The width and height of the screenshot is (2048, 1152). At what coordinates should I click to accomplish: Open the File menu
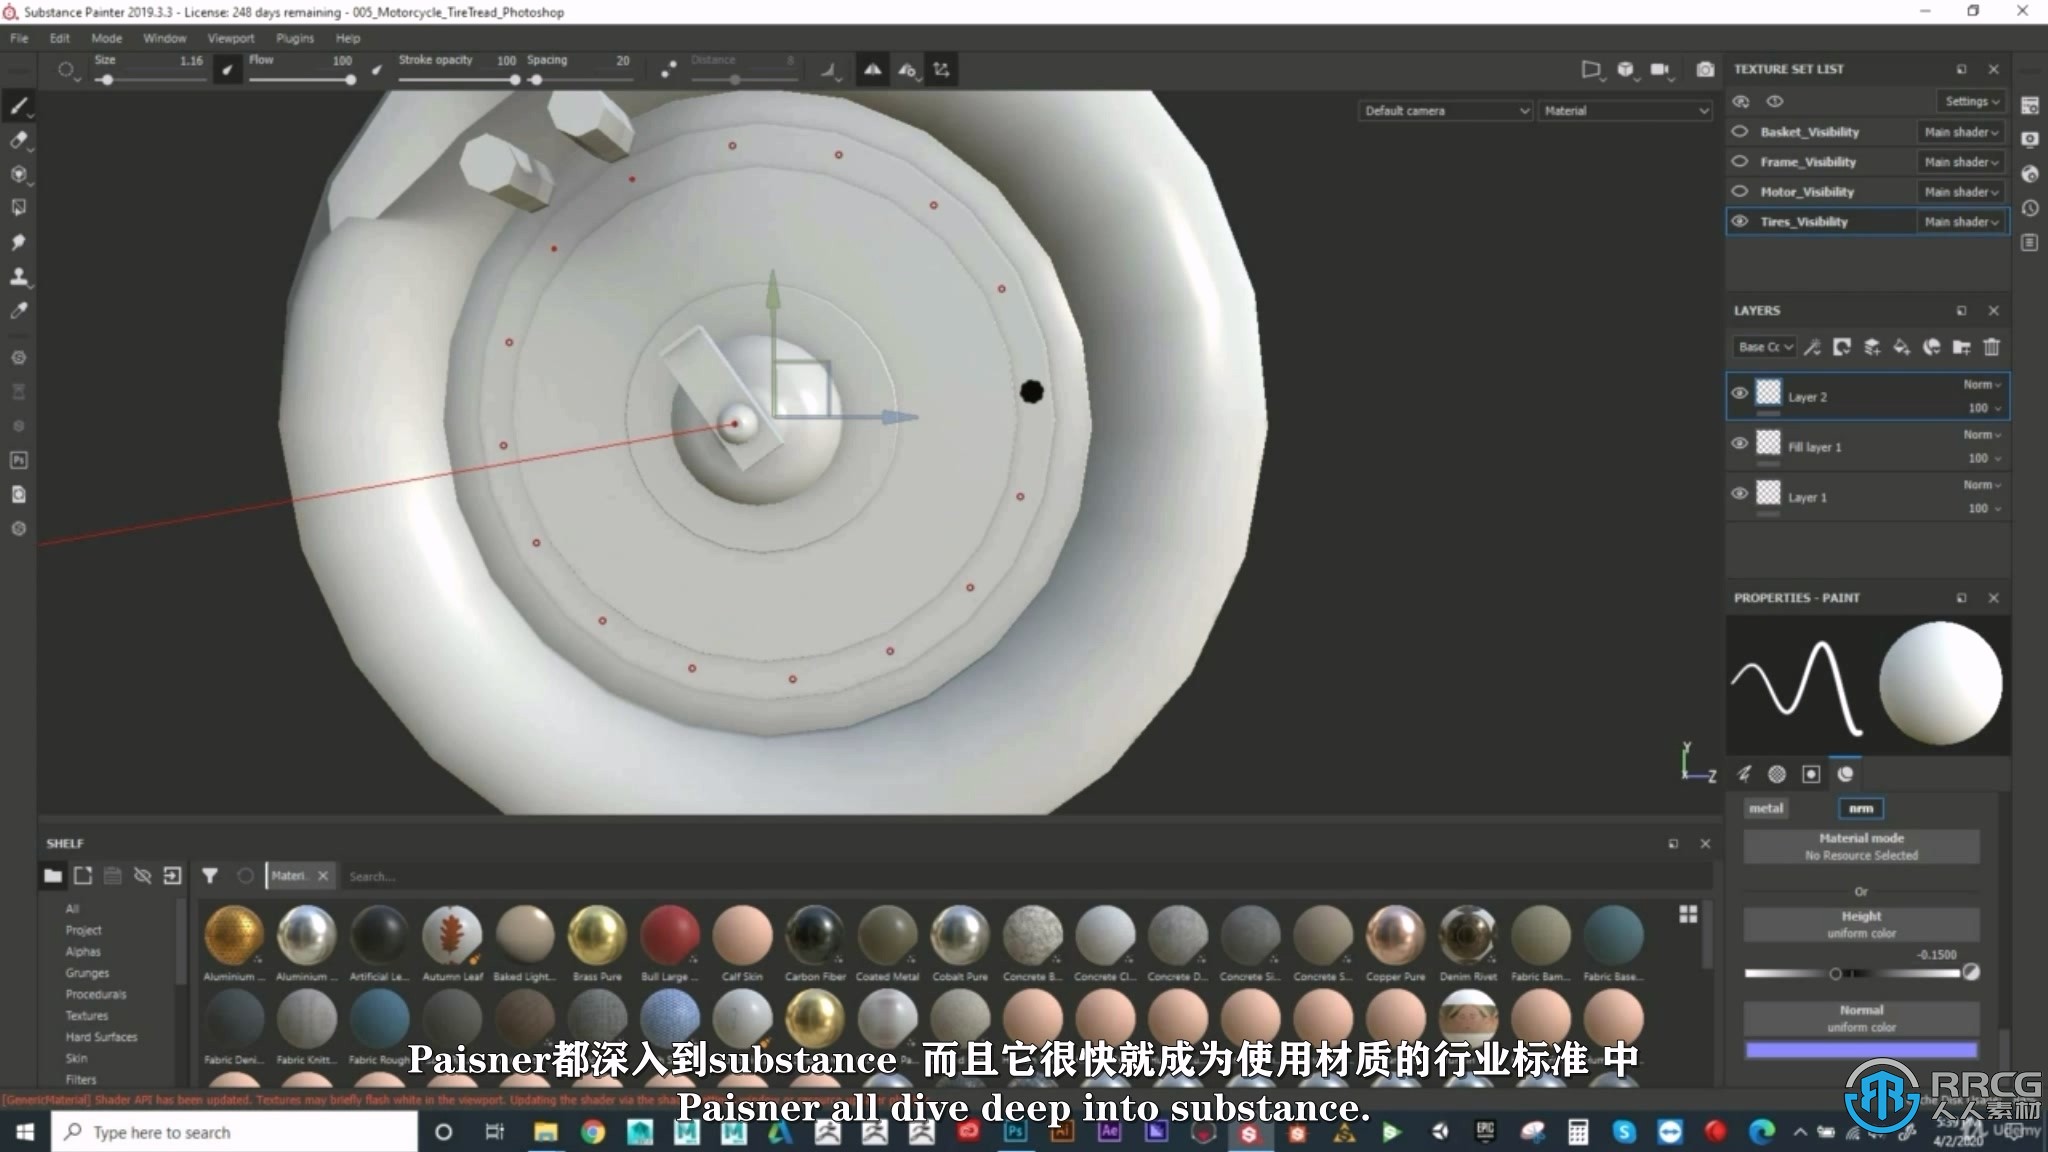(19, 38)
